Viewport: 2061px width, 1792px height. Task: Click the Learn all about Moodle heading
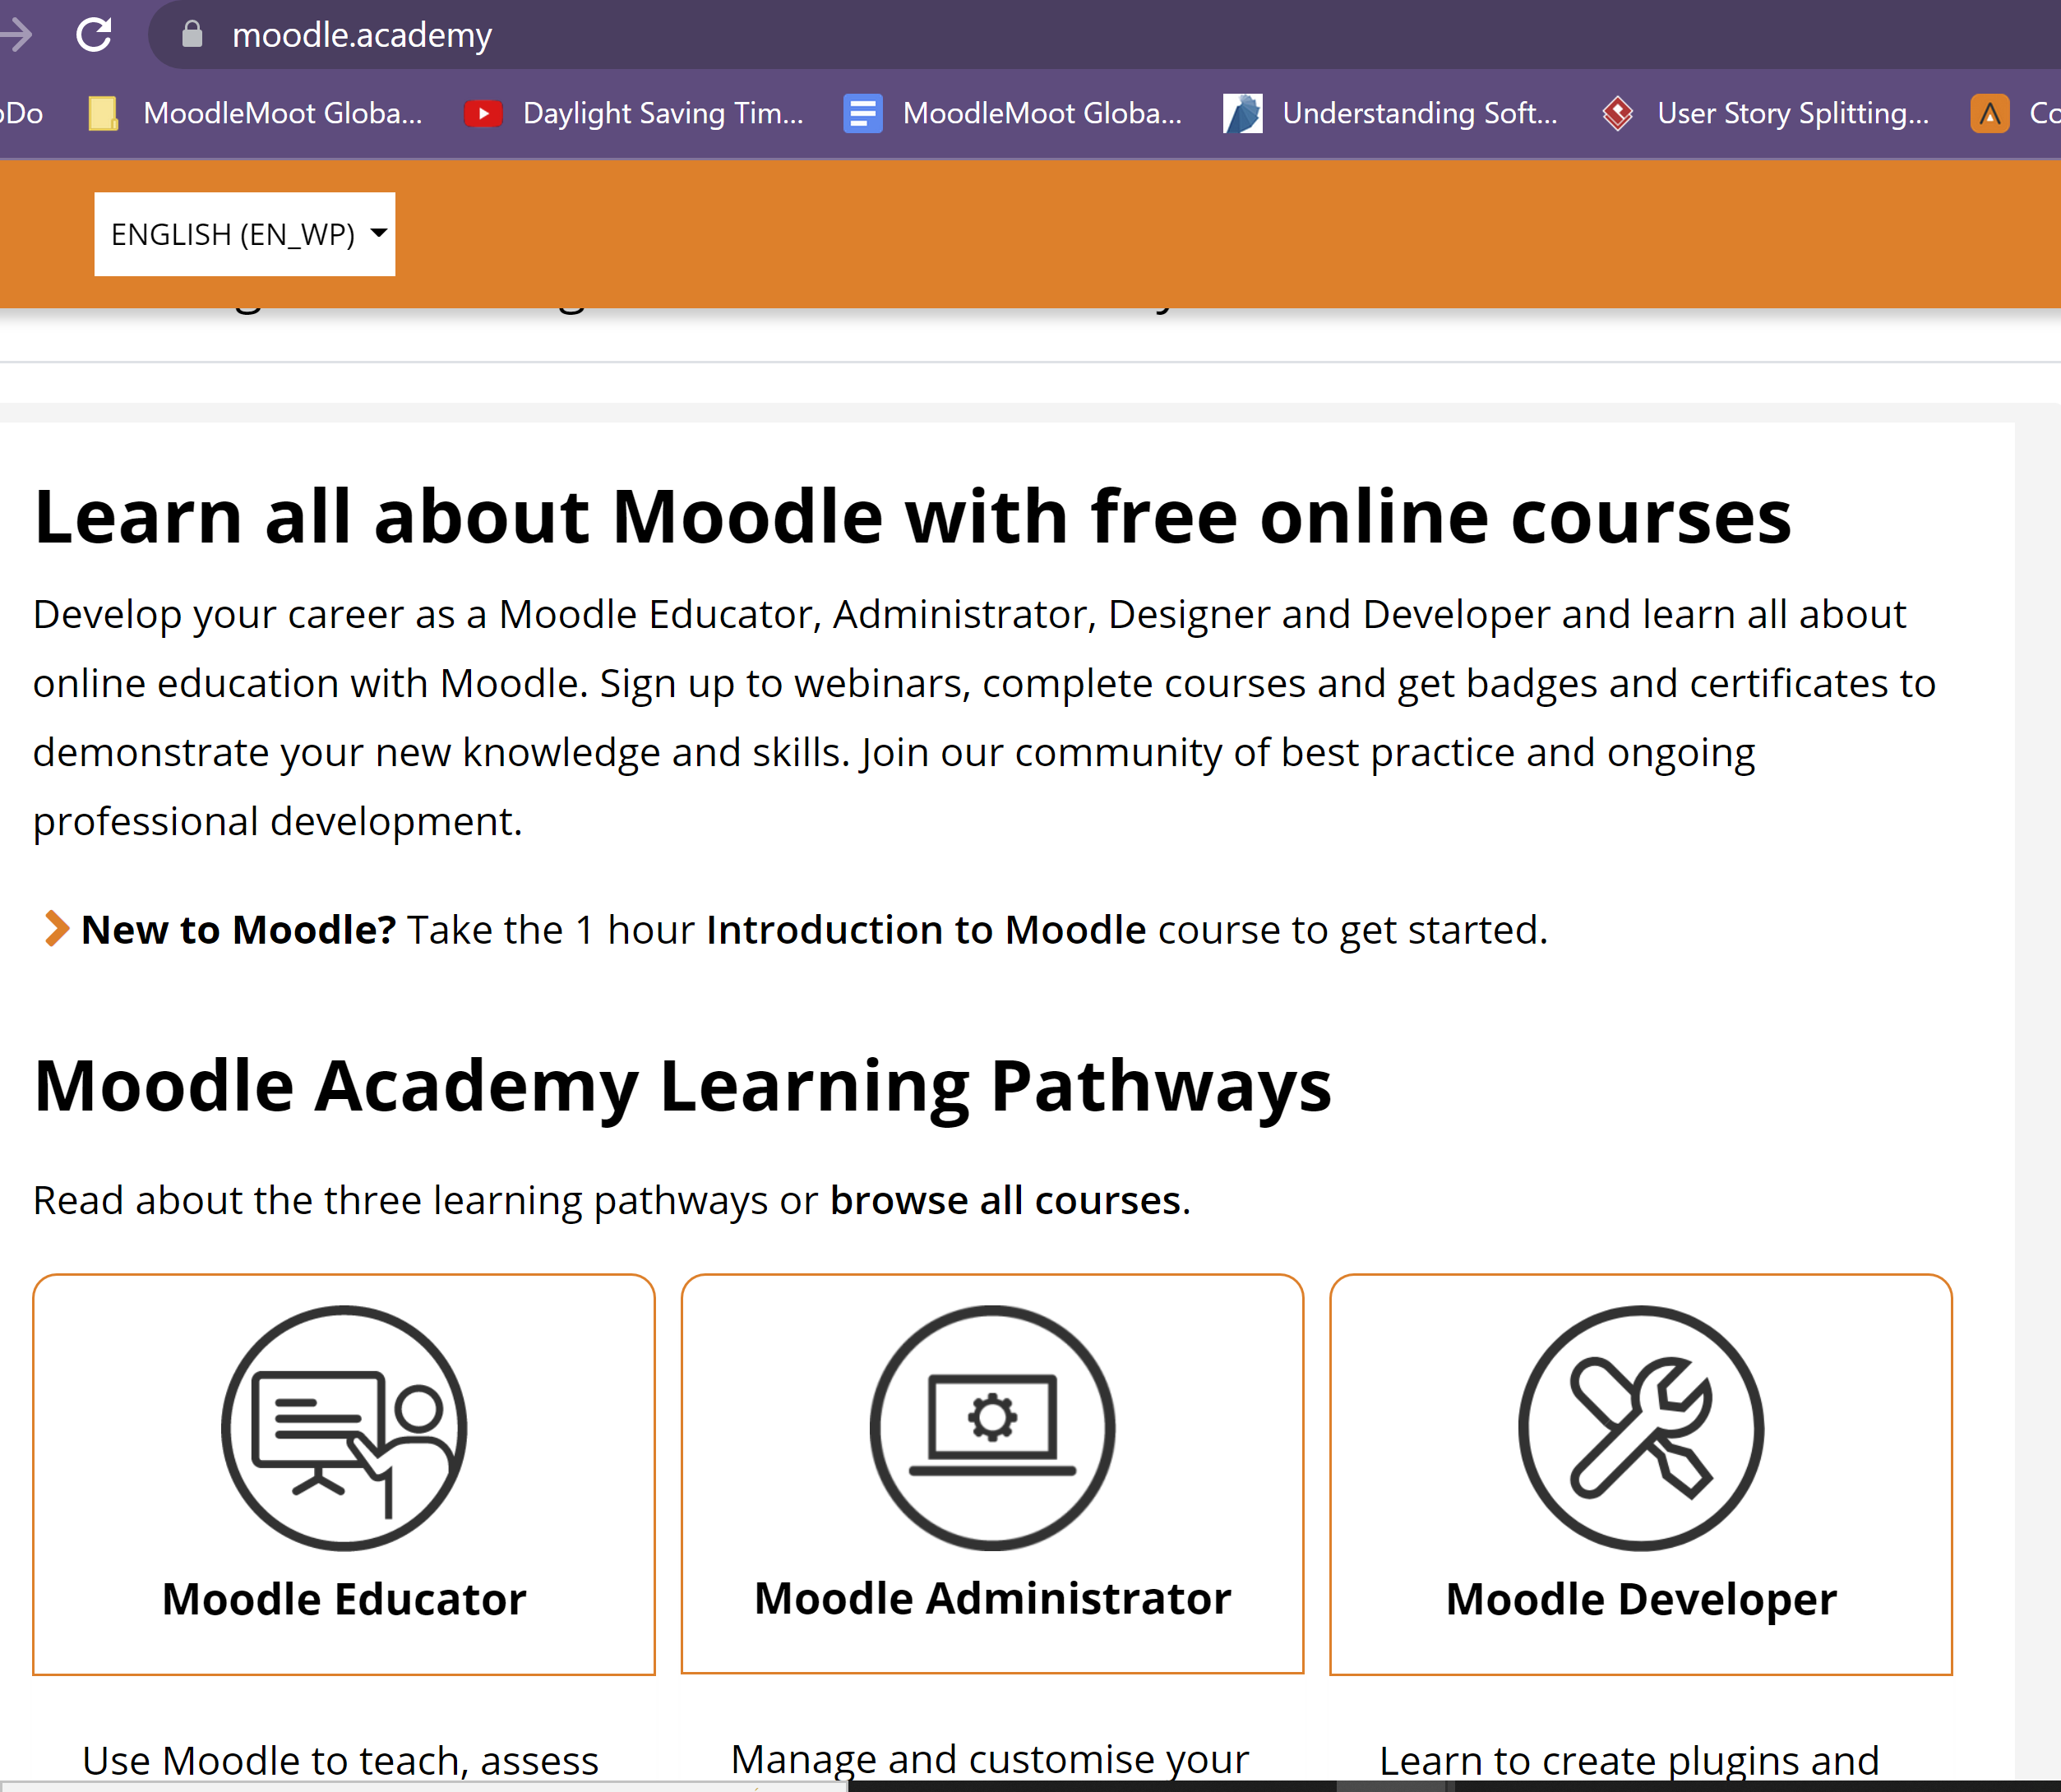point(913,517)
